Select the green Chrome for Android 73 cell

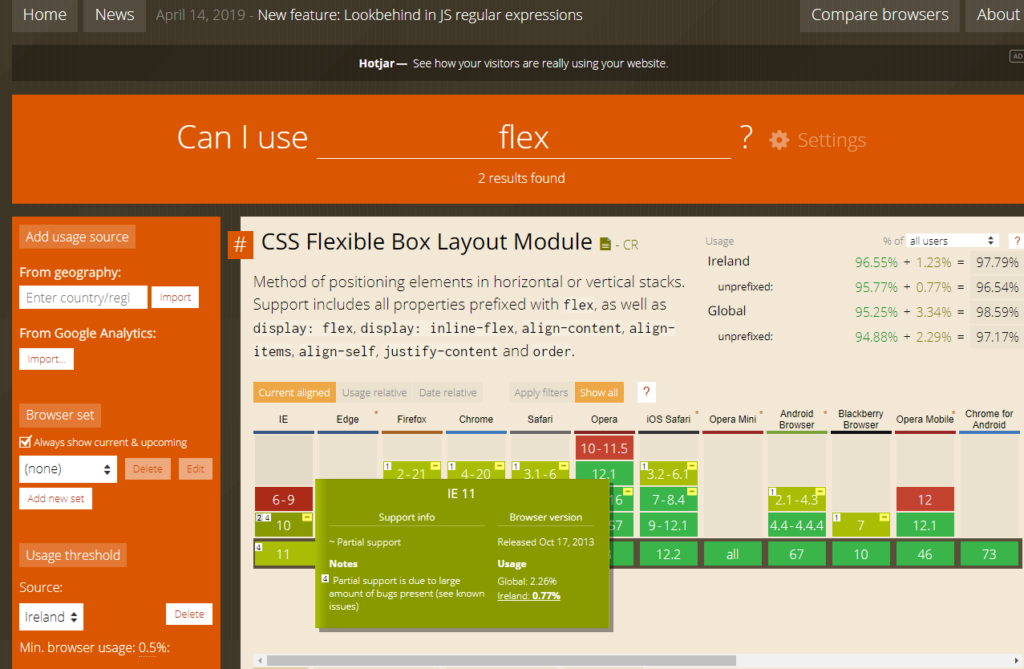(x=989, y=553)
